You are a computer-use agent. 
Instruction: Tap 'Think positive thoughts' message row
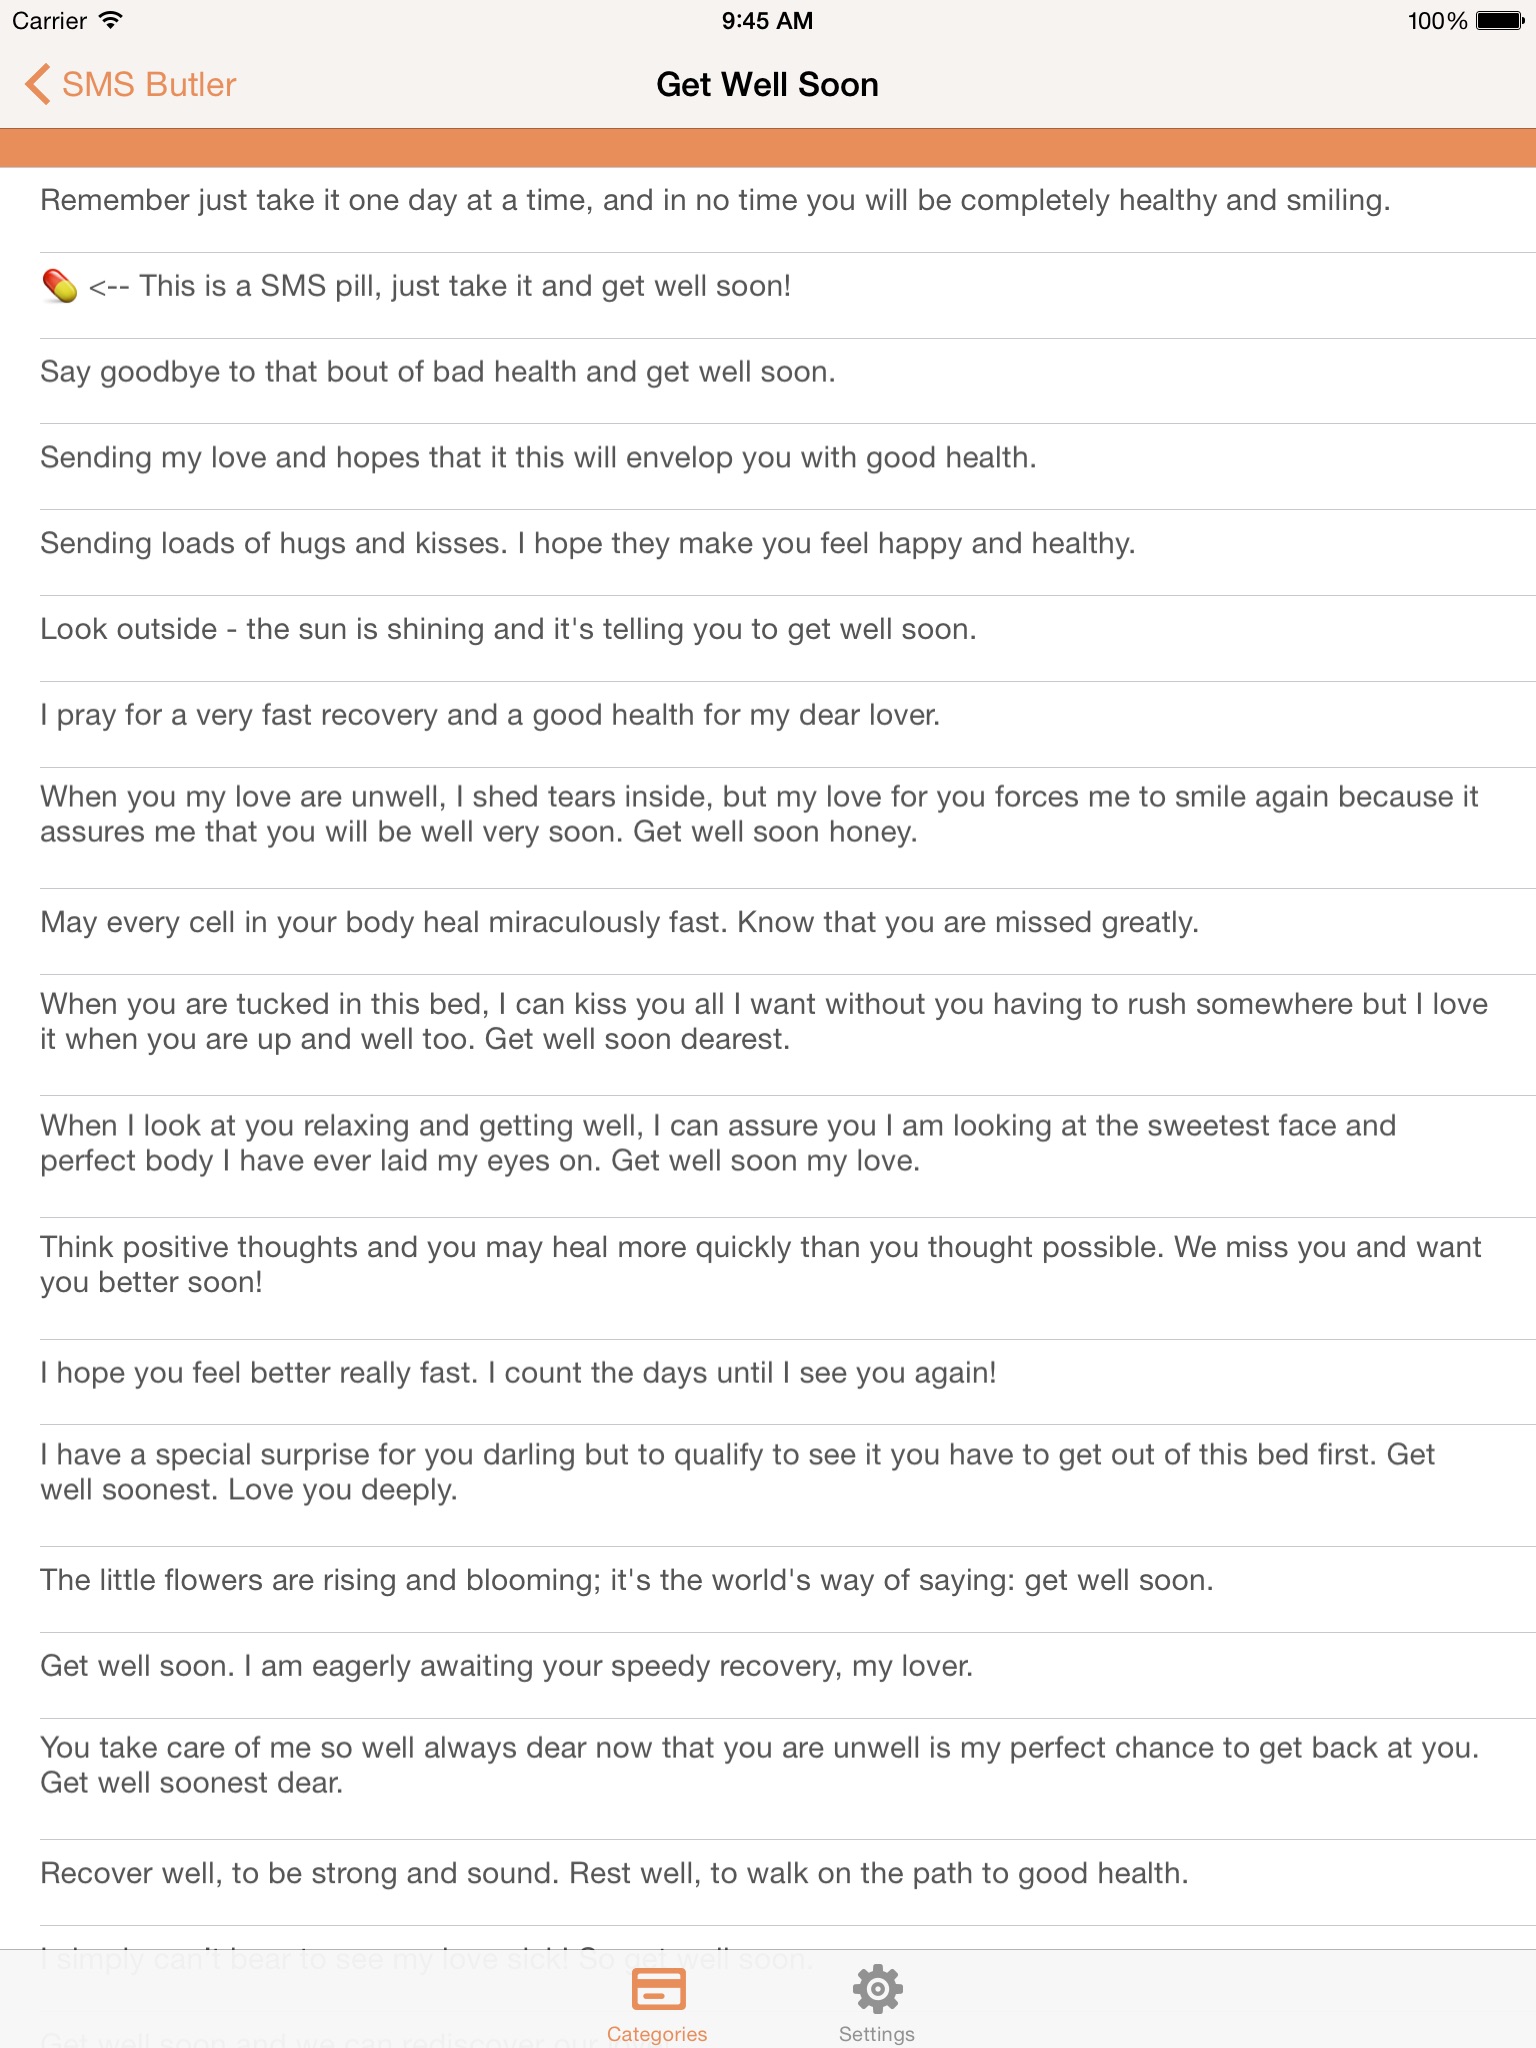760,1265
